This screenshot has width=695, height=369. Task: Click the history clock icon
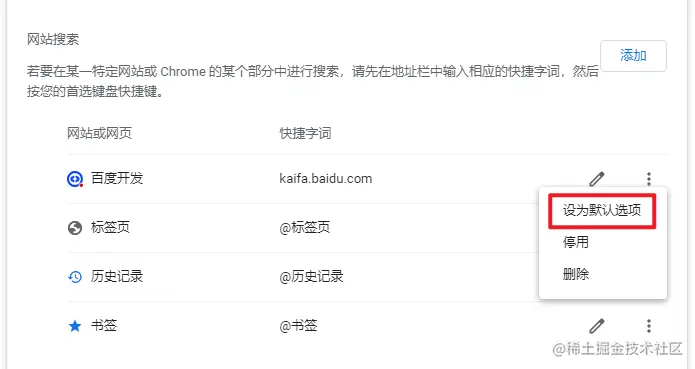(x=75, y=277)
